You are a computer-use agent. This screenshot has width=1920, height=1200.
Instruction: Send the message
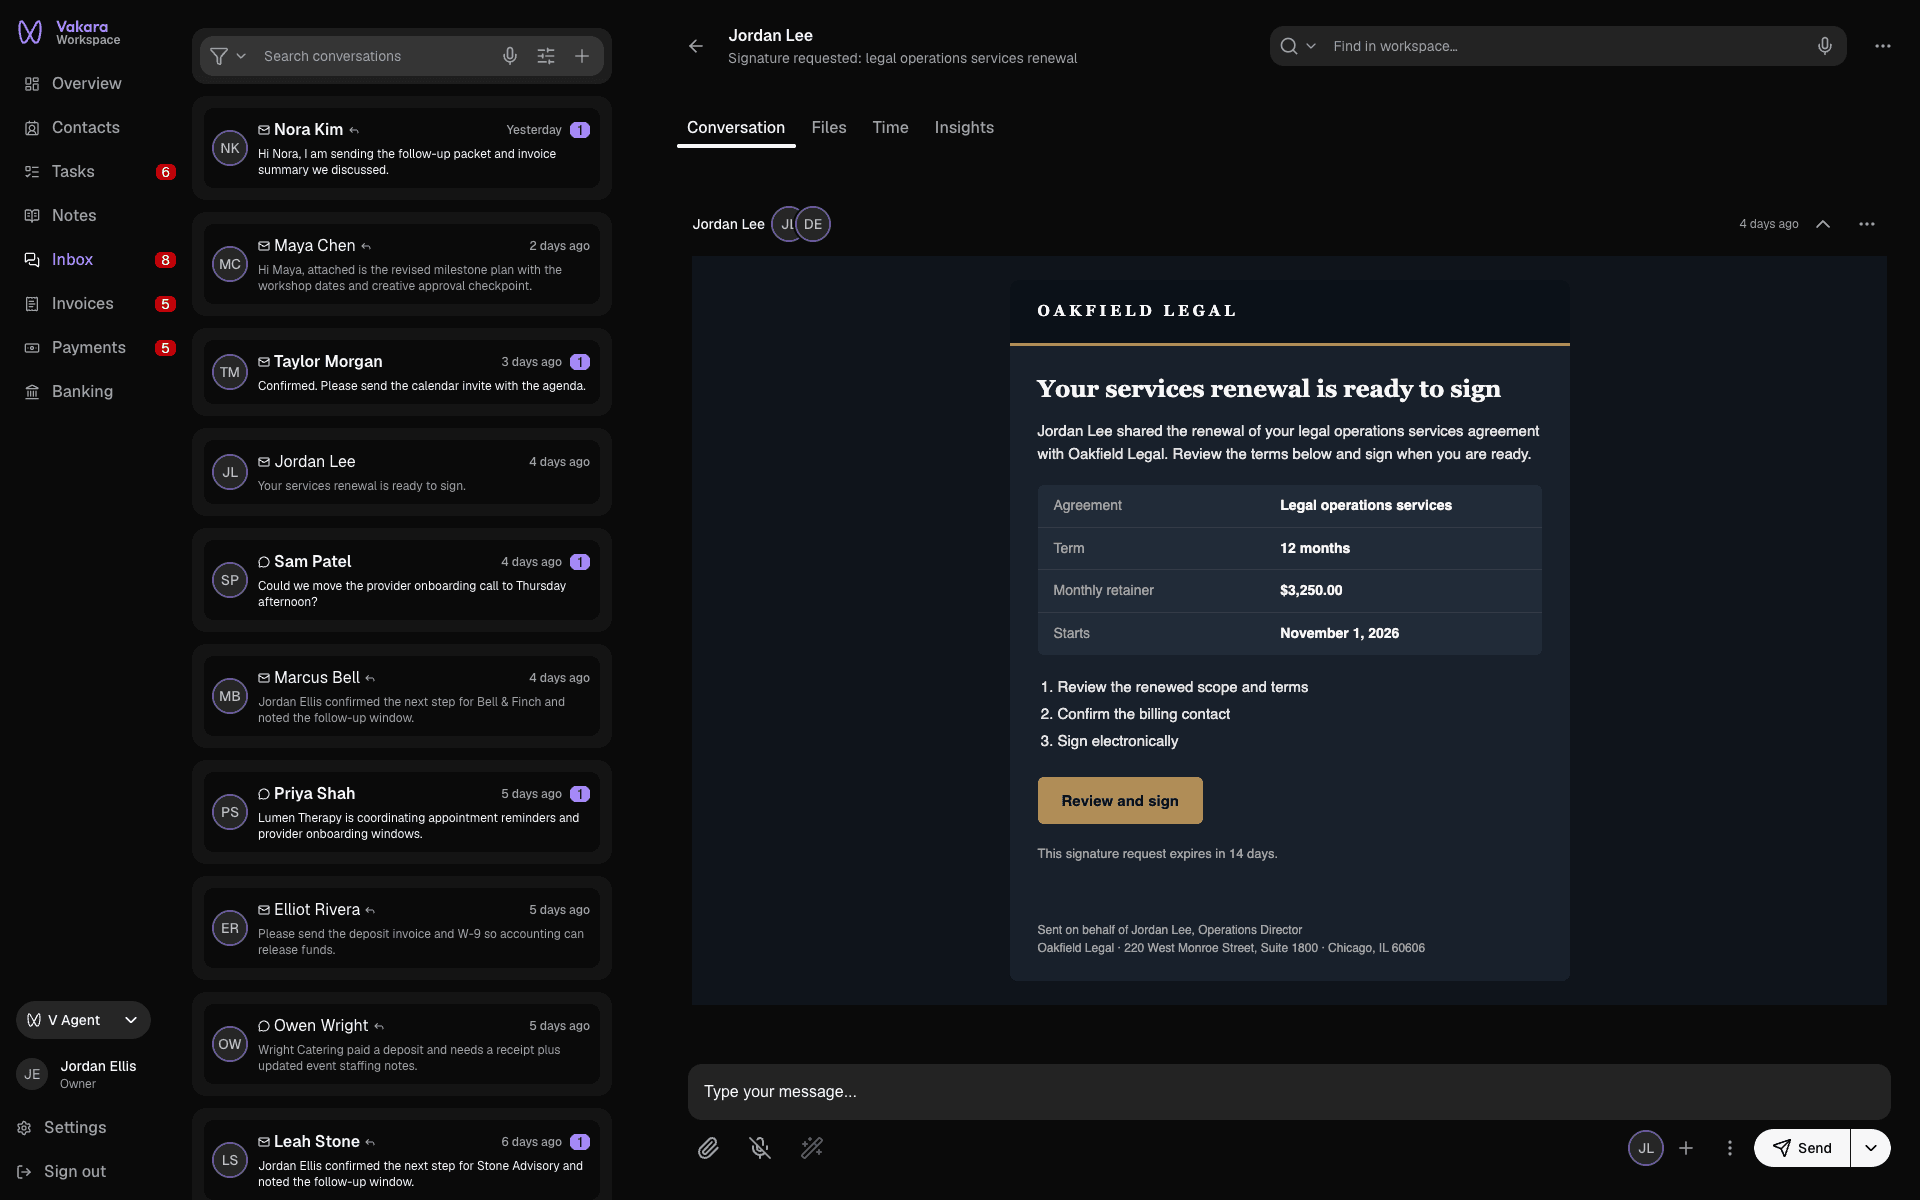tap(1802, 1148)
